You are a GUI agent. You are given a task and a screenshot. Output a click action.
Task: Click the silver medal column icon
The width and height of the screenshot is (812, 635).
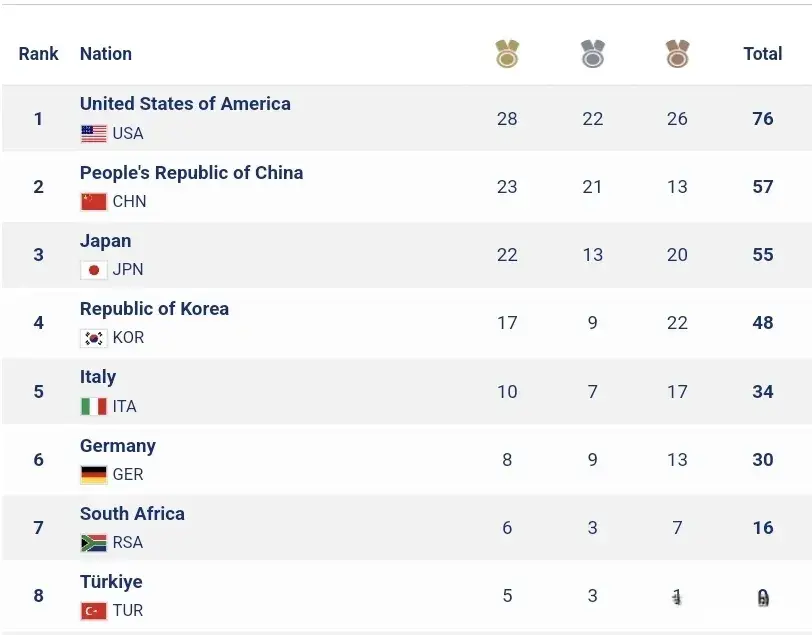coord(593,53)
